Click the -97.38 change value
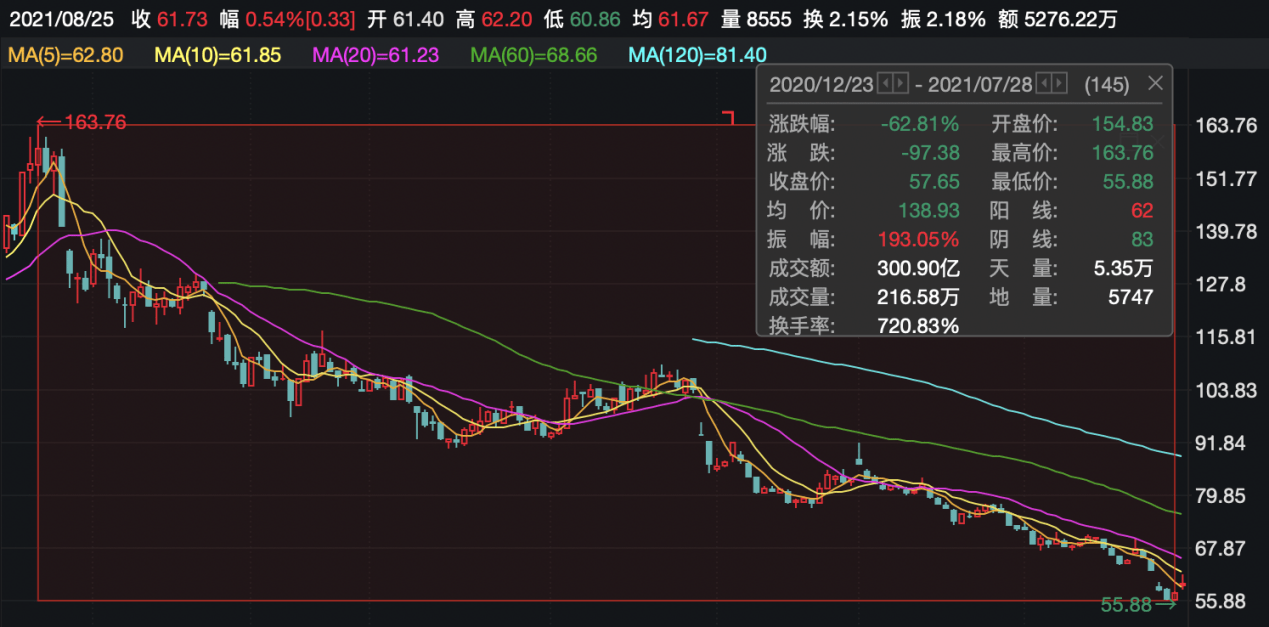The height and width of the screenshot is (627, 1269). point(930,153)
